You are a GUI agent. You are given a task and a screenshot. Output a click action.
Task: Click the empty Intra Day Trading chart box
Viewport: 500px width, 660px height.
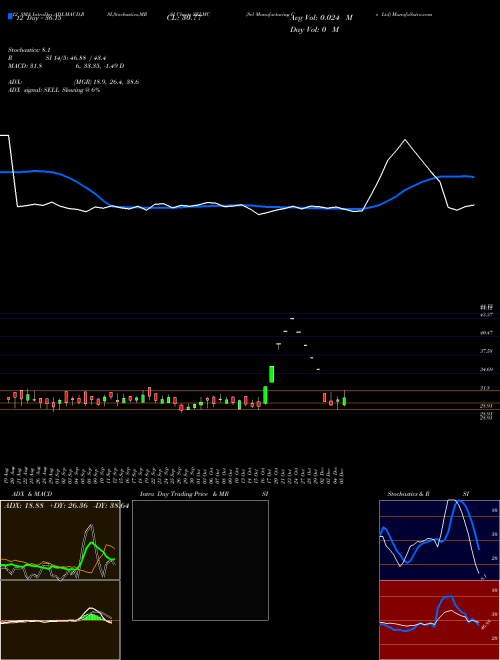[x=200, y=560]
